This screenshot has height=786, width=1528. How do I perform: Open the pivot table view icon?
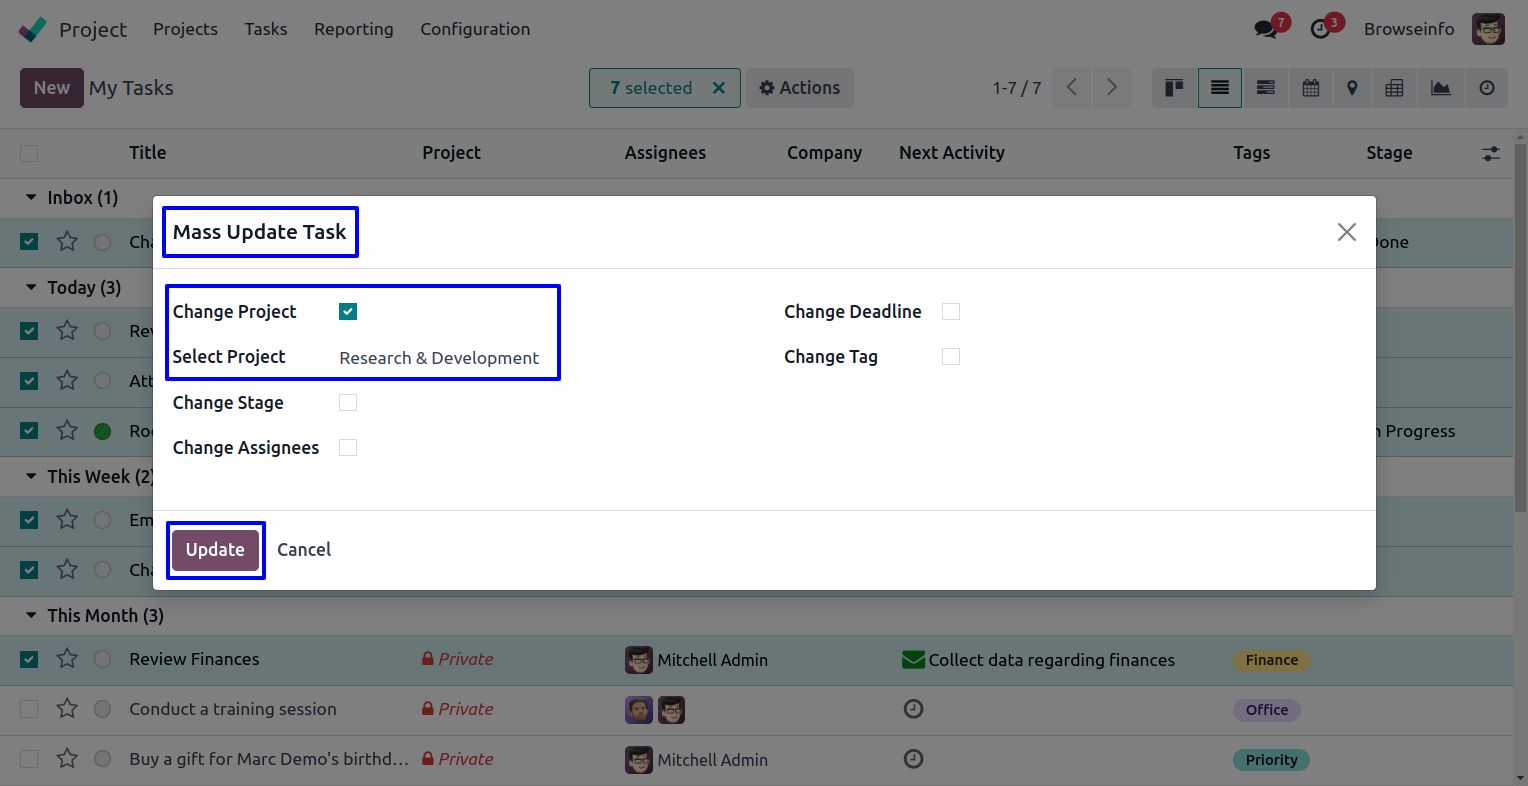[1394, 88]
